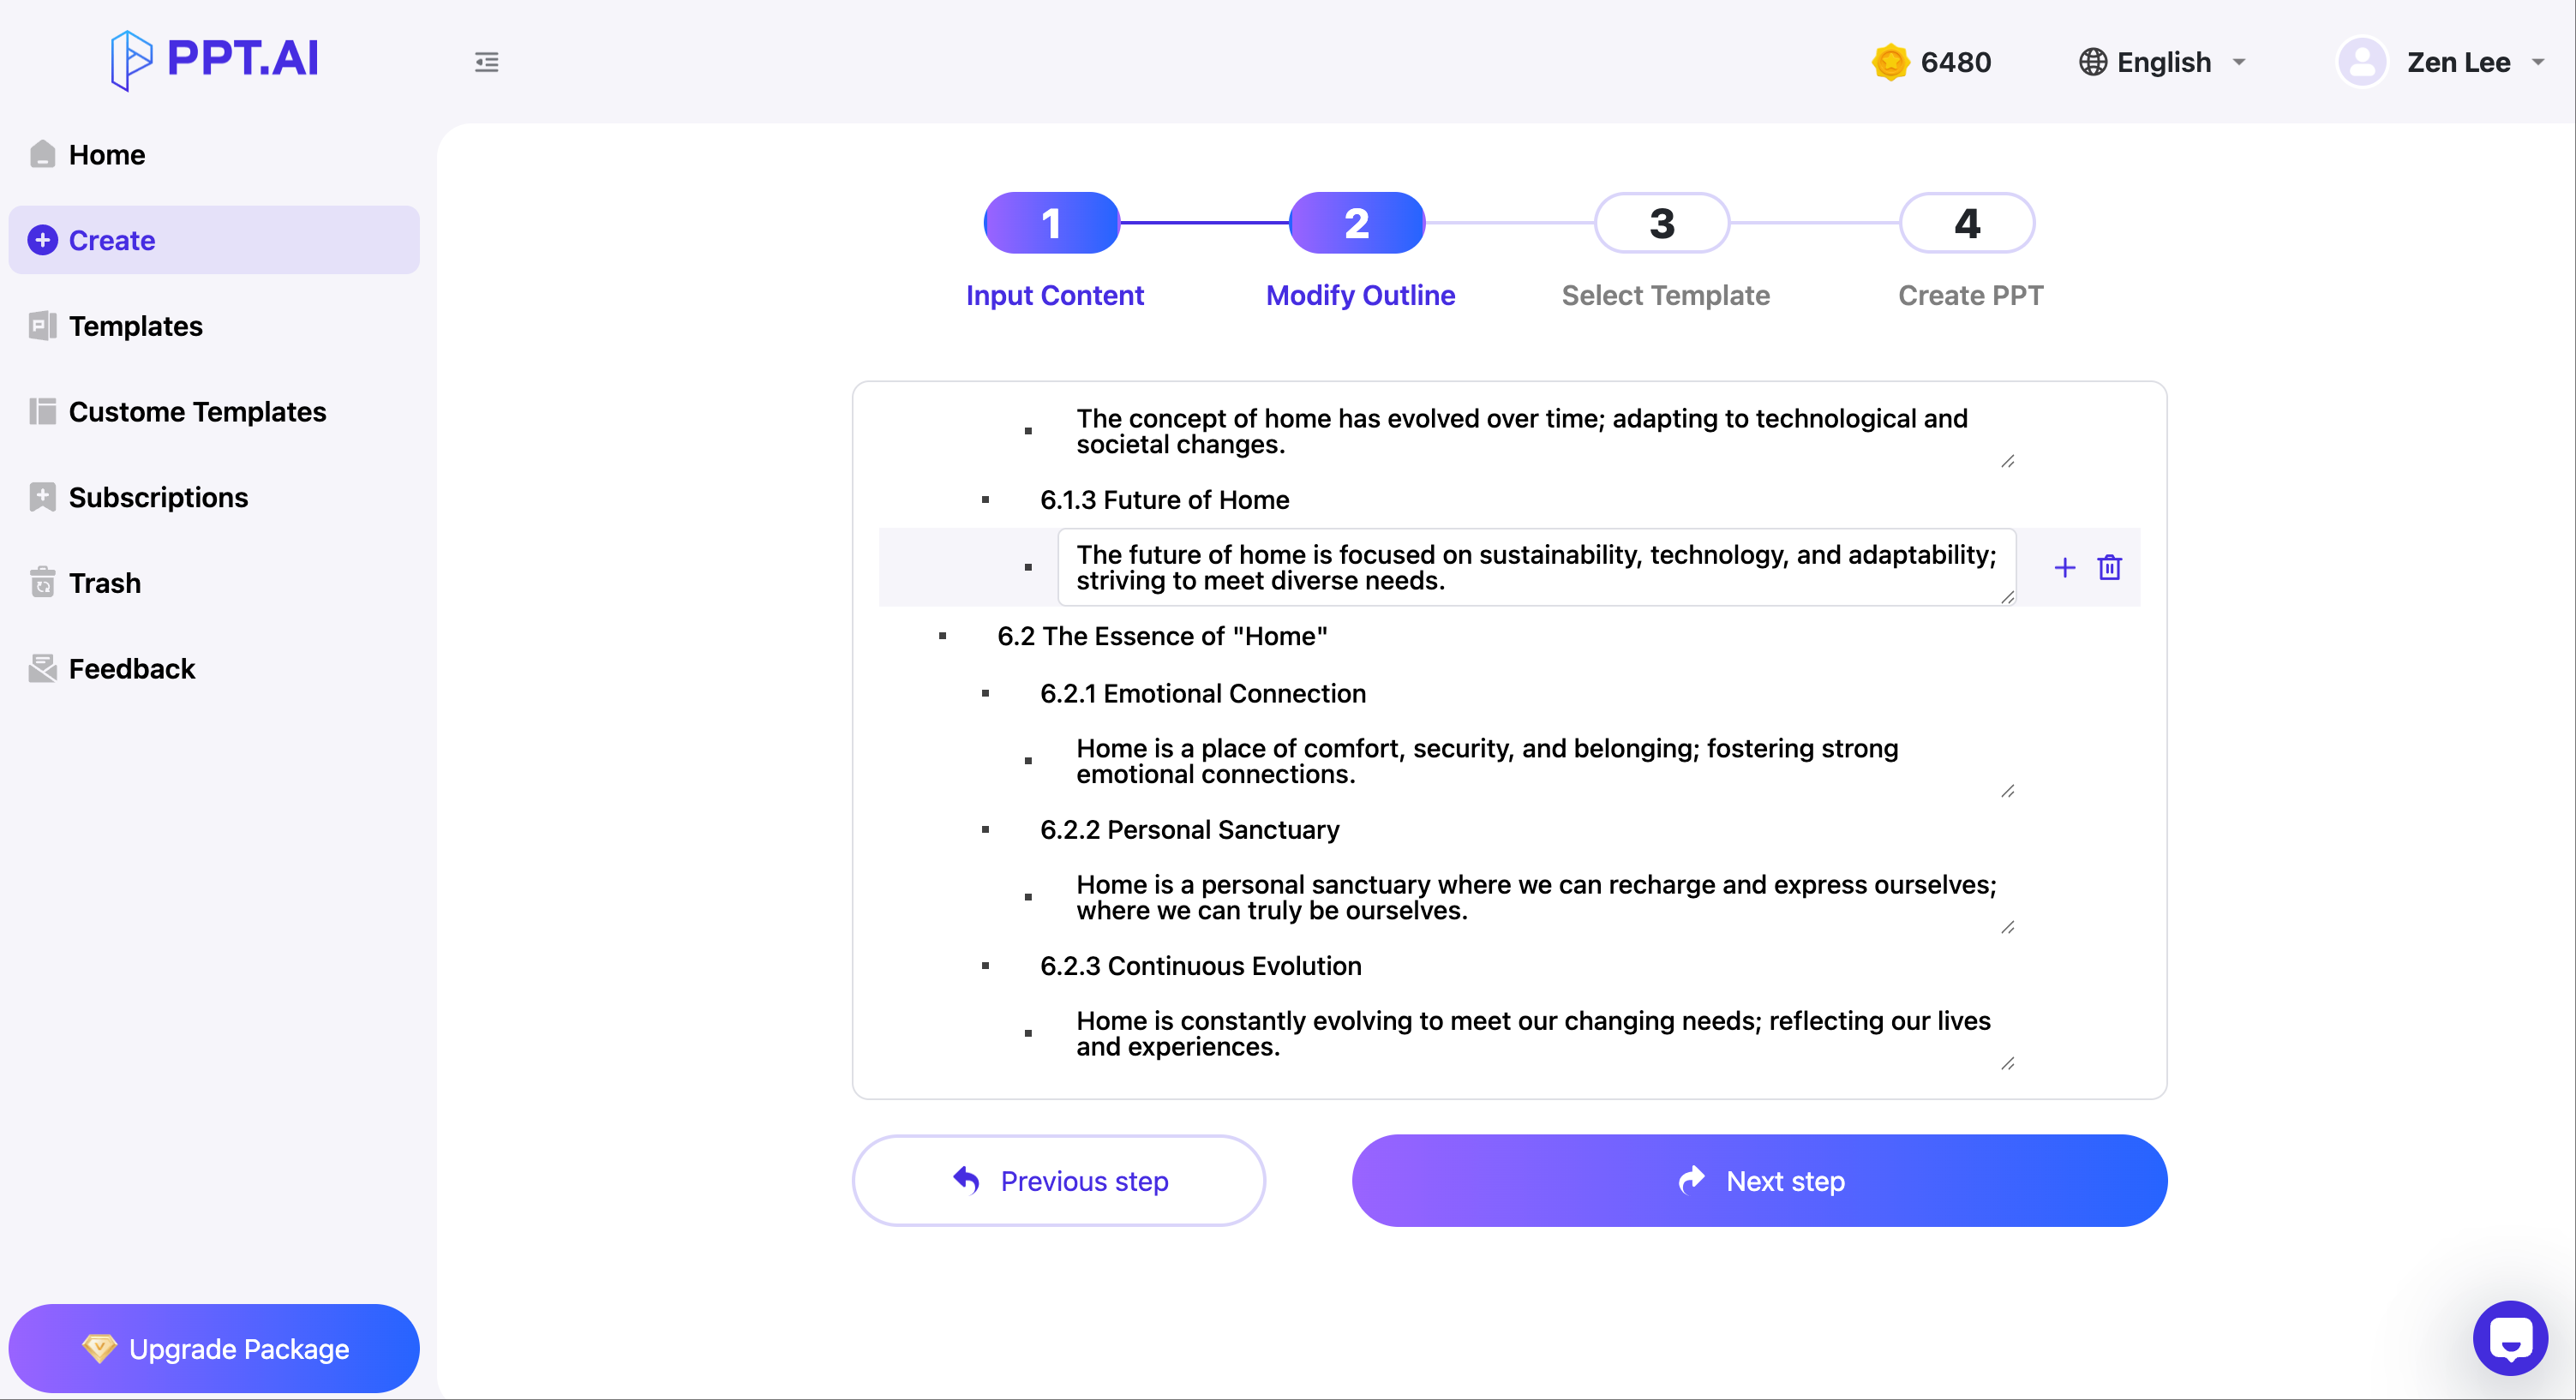Open the chat support bubble

[2509, 1338]
